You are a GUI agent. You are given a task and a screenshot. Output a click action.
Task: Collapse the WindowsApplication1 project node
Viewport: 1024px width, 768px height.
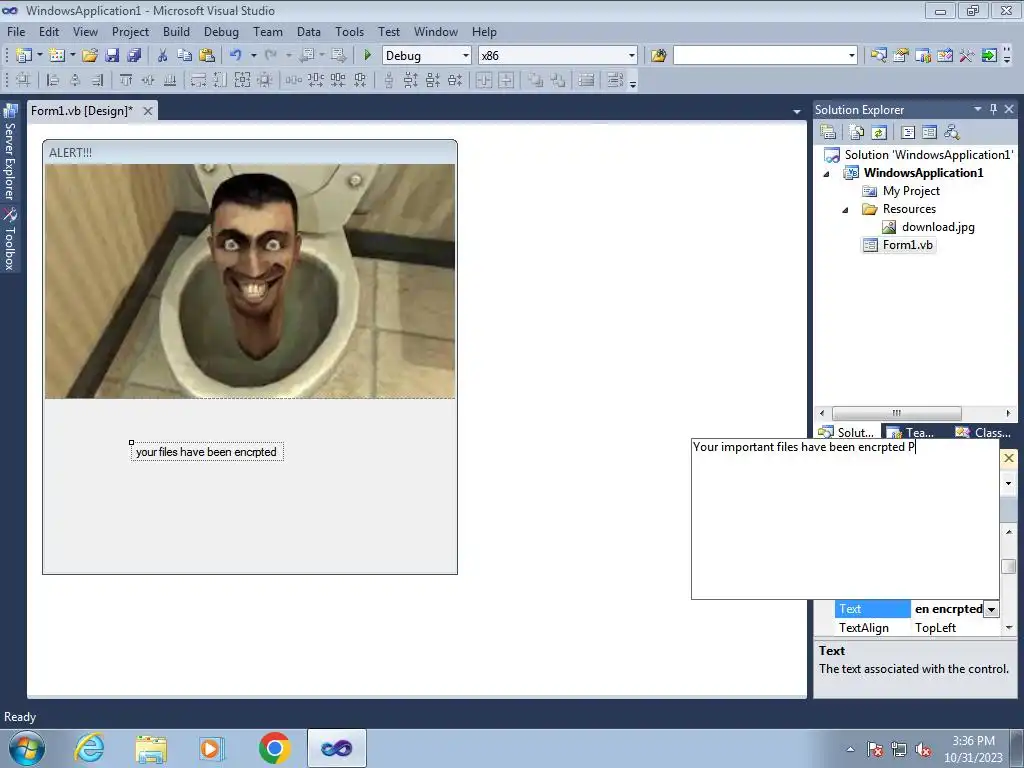point(826,174)
